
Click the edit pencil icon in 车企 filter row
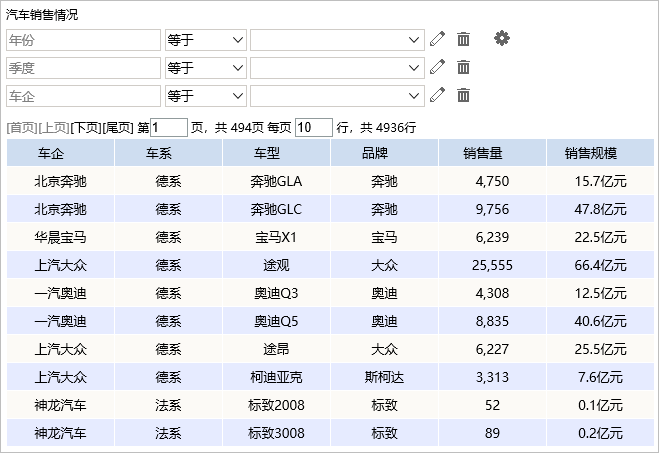click(437, 95)
